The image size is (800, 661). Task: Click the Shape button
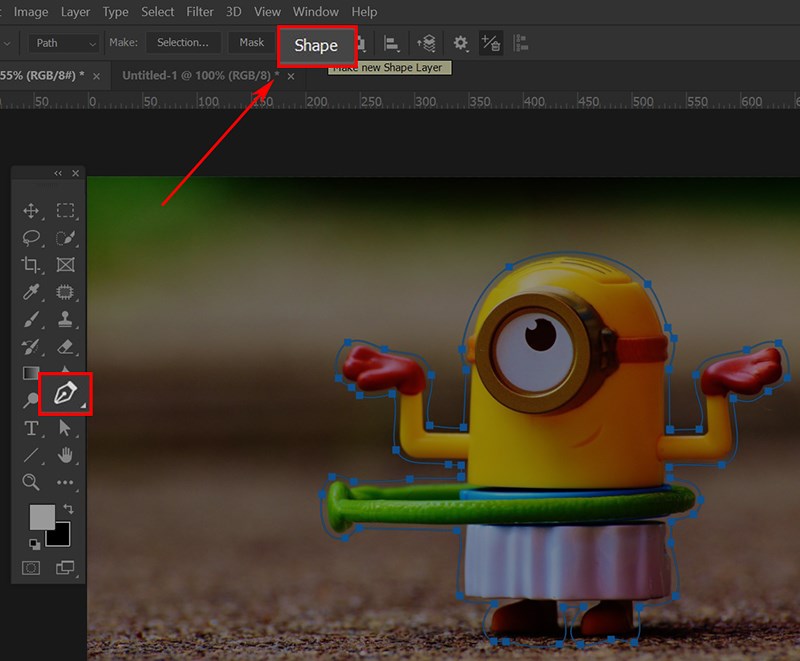(316, 46)
